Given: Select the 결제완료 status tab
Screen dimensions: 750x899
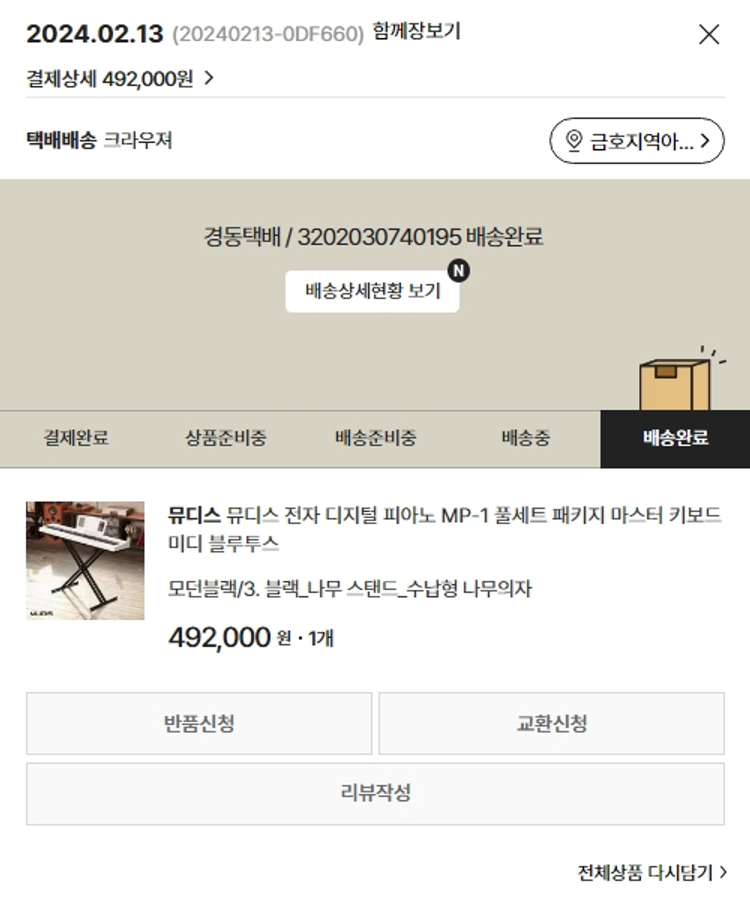Looking at the screenshot, I should tap(76, 439).
